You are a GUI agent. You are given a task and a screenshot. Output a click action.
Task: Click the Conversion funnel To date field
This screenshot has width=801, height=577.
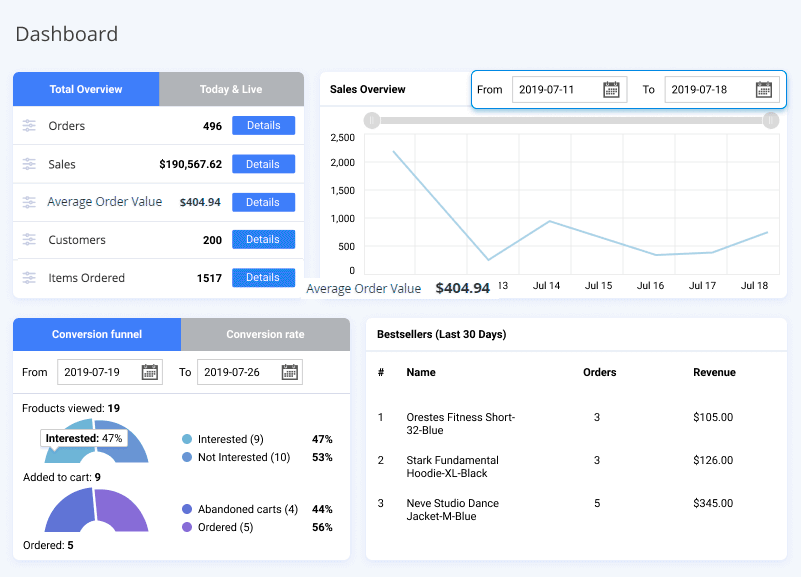pyautogui.click(x=237, y=372)
